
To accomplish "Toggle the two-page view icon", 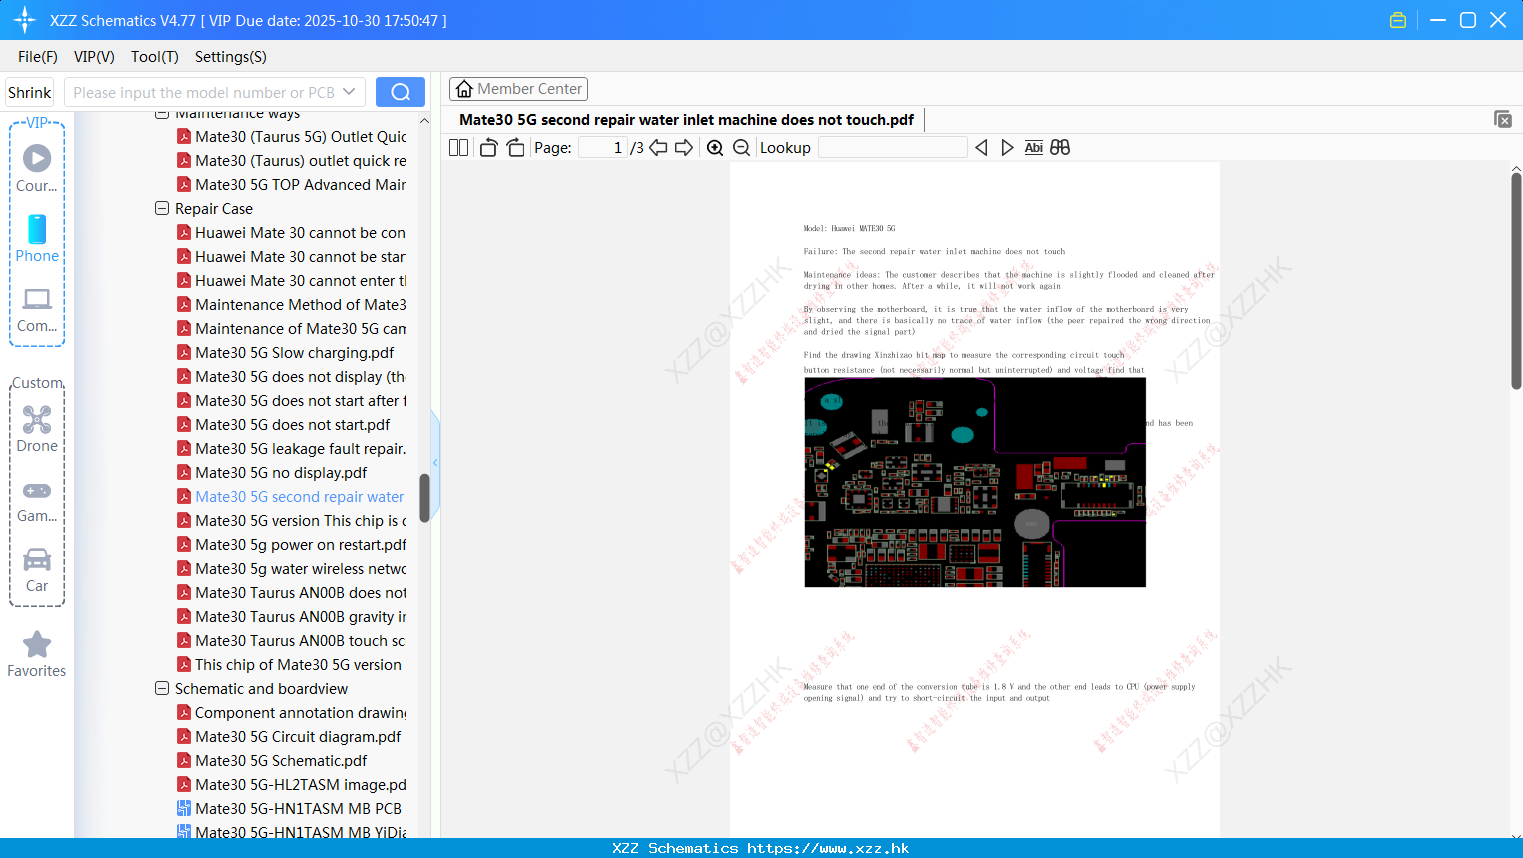I will [x=458, y=148].
